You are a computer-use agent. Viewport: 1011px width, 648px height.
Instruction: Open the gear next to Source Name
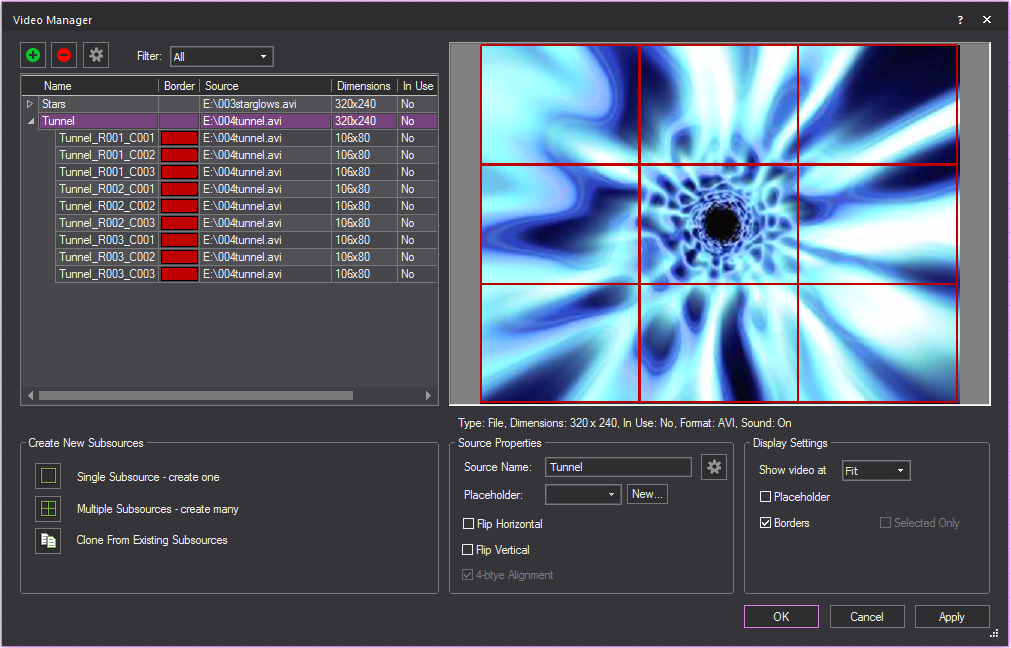714,466
